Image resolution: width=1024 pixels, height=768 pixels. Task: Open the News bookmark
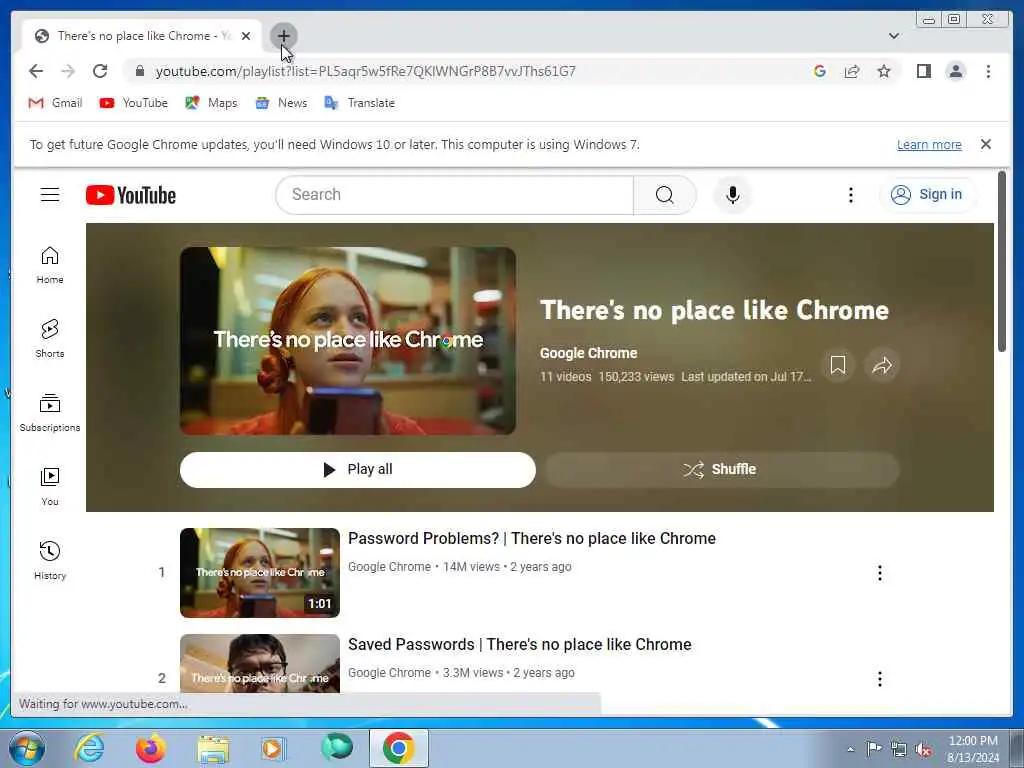point(281,103)
